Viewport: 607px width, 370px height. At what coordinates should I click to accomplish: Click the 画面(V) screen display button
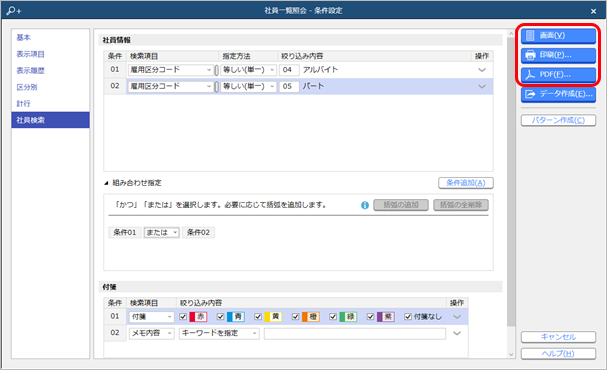(558, 36)
